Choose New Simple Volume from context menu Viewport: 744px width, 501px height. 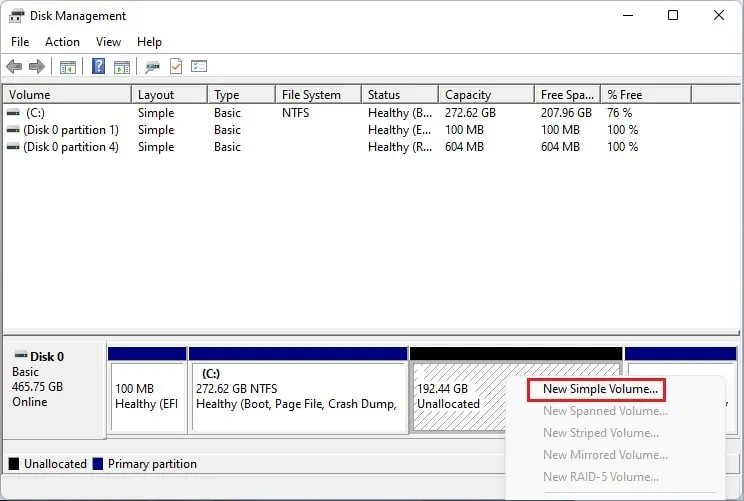pos(600,389)
